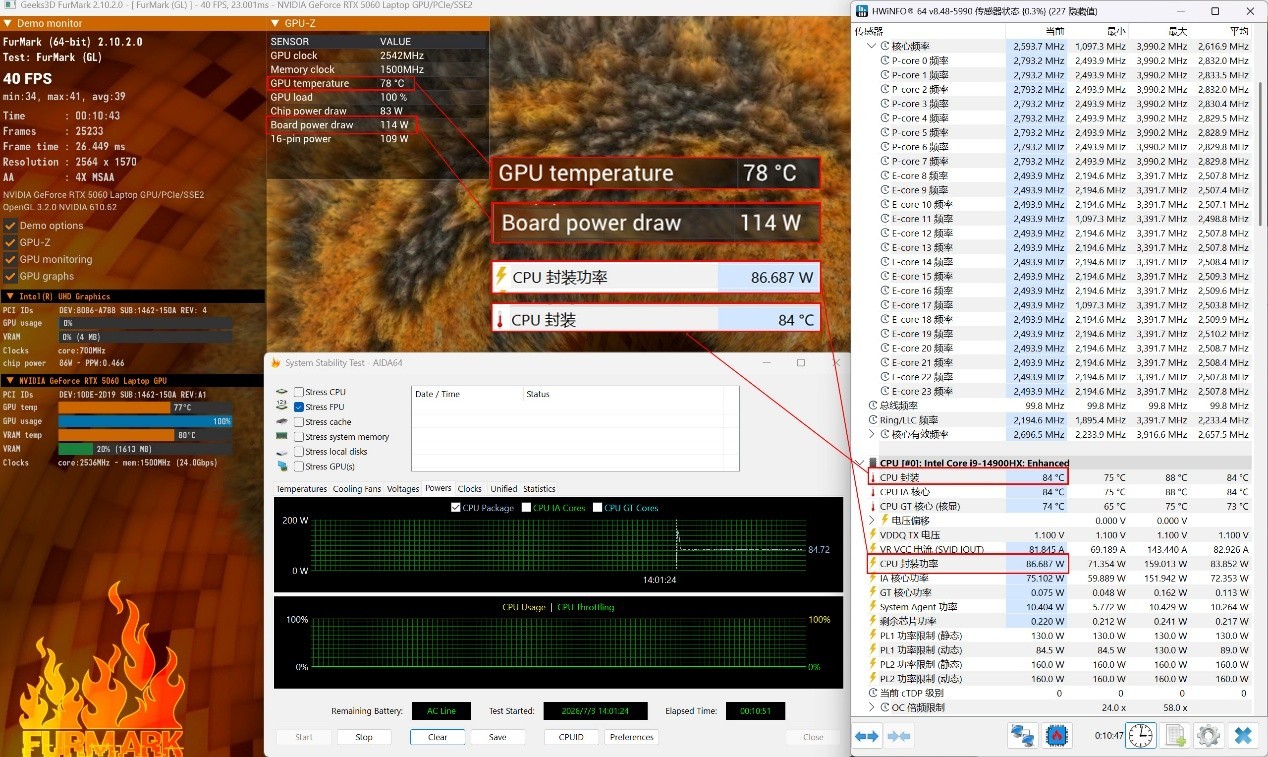Click FurMark GPU usage 100% bar
The image size is (1268, 757).
tap(145, 421)
